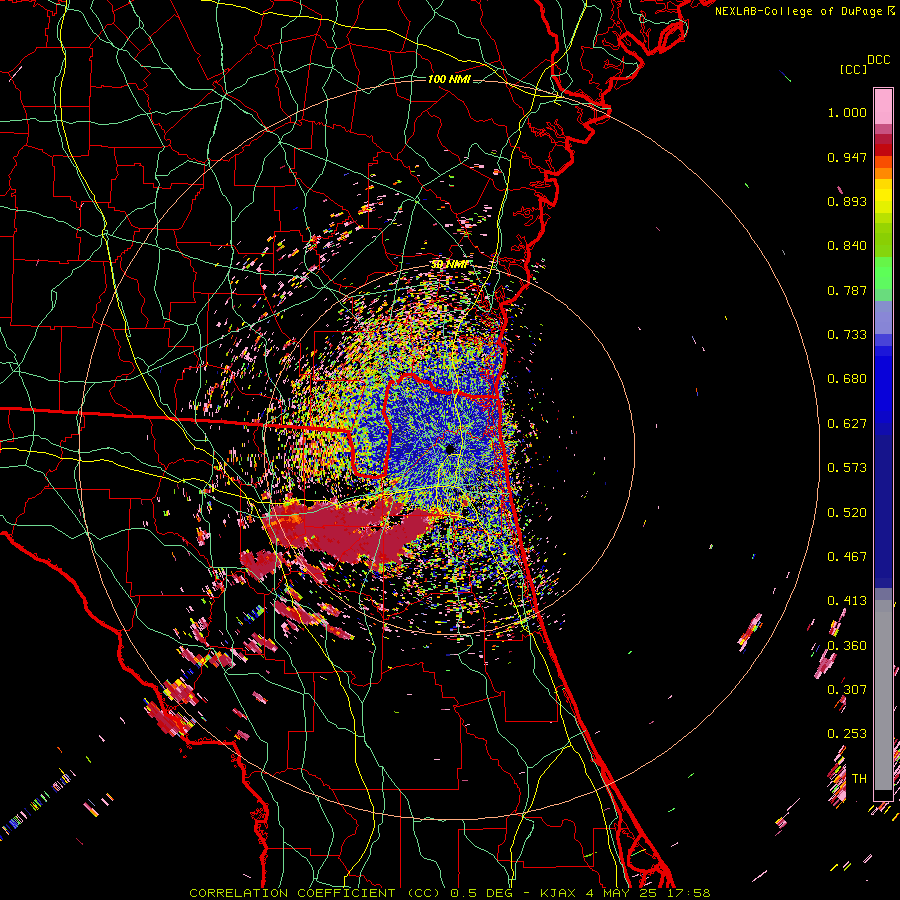Click the 0.413 value on the color scale
900x900 pixels.
tap(847, 601)
